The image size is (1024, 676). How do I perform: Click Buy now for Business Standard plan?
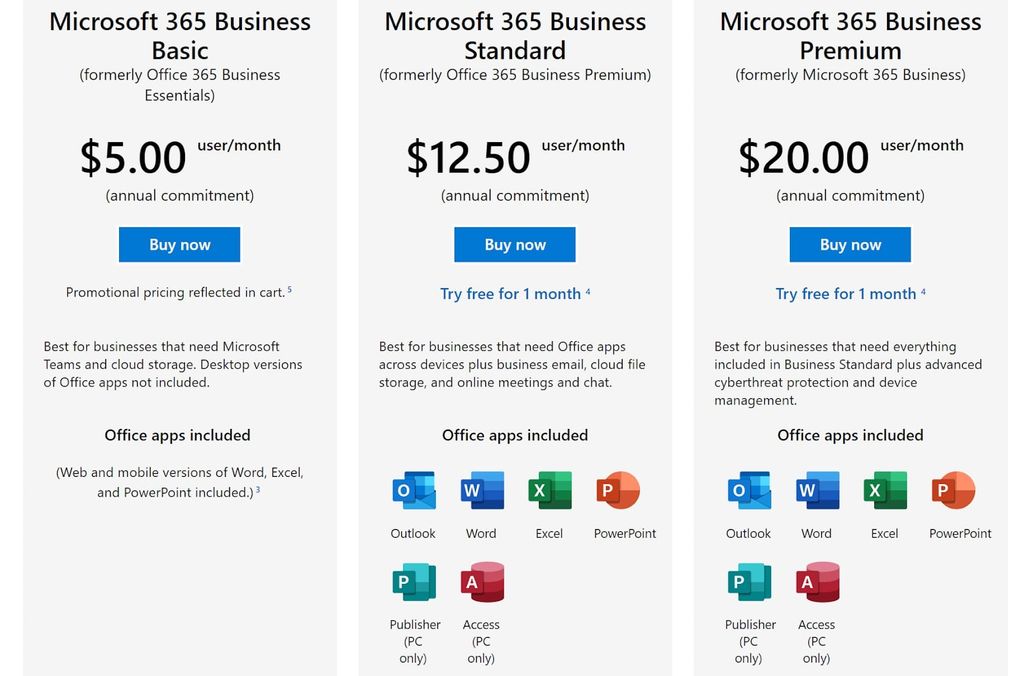coord(514,244)
